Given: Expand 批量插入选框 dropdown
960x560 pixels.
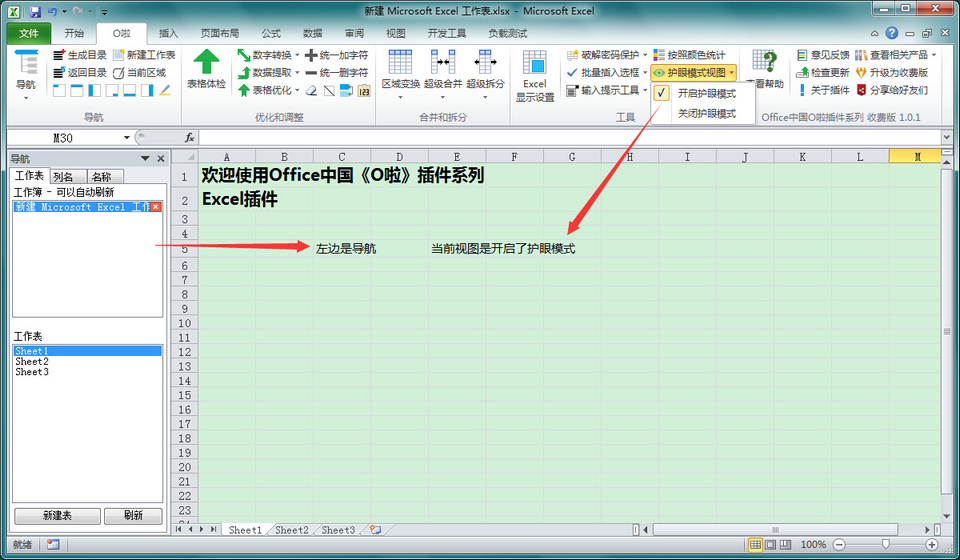Looking at the screenshot, I should tap(645, 73).
